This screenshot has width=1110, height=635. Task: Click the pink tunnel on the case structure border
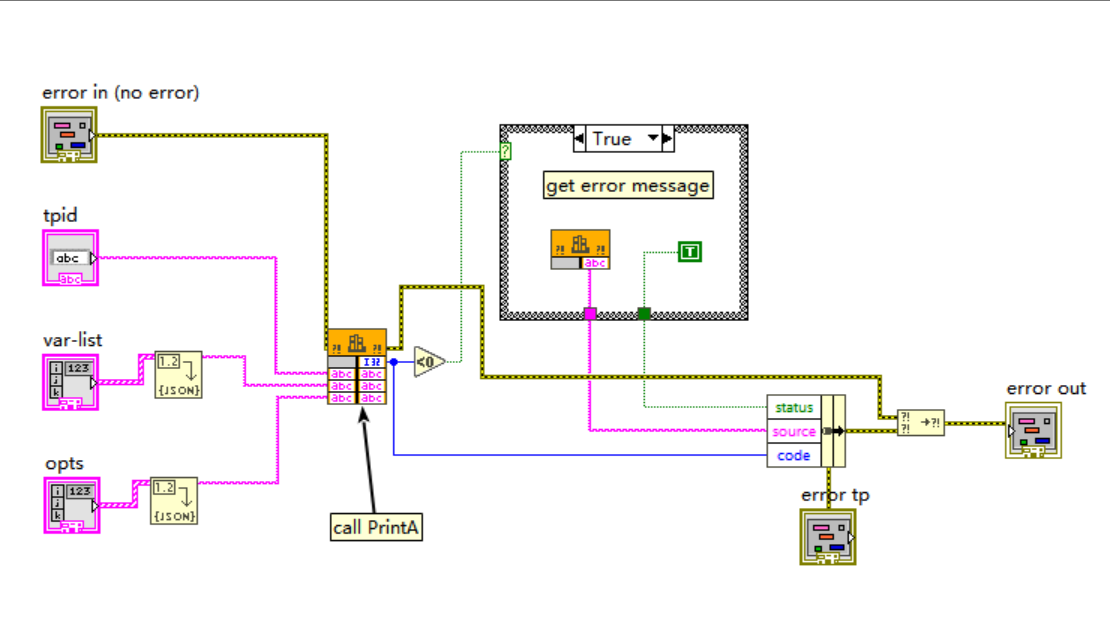pyautogui.click(x=589, y=314)
